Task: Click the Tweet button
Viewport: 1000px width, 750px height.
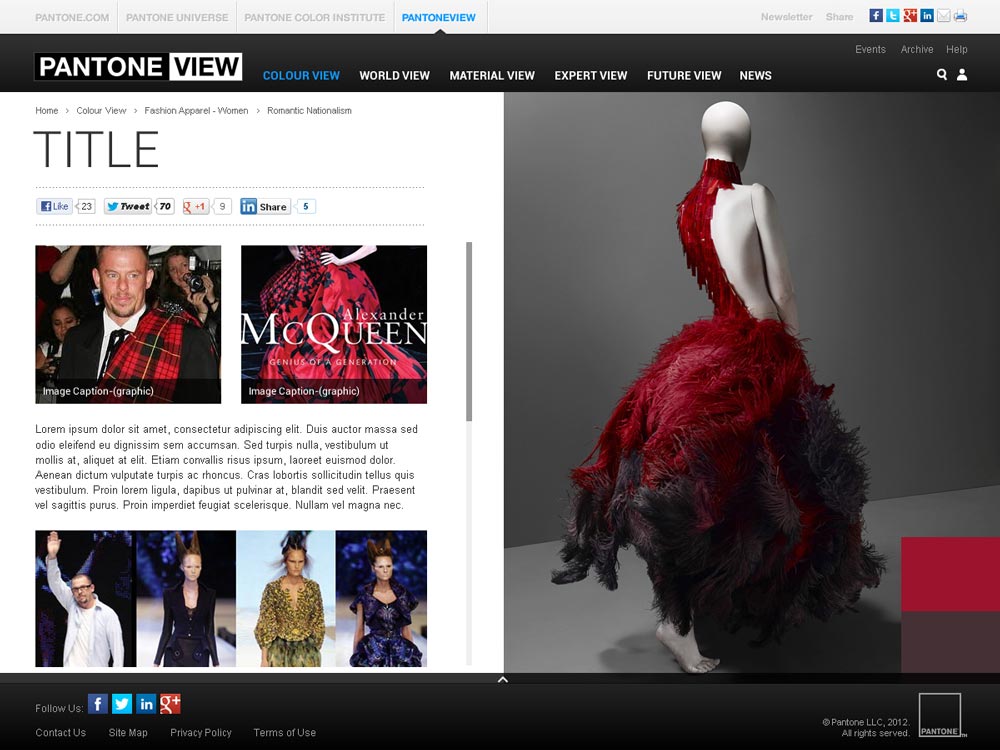Action: tap(128, 206)
